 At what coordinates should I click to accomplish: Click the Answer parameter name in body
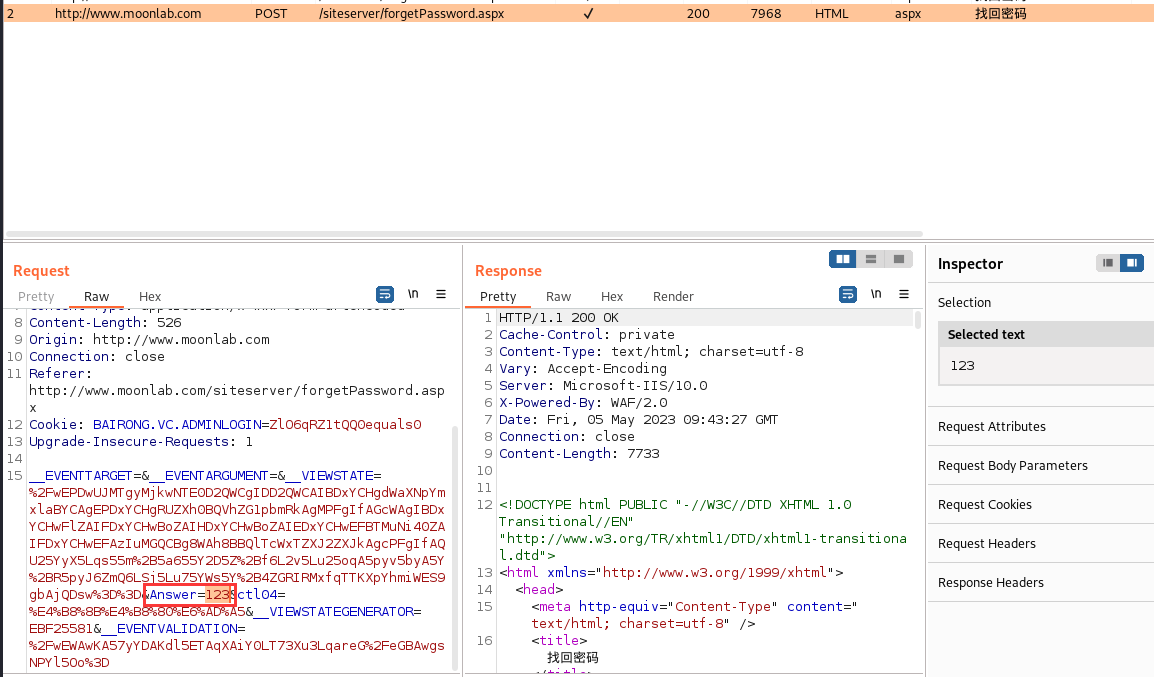pyautogui.click(x=173, y=594)
